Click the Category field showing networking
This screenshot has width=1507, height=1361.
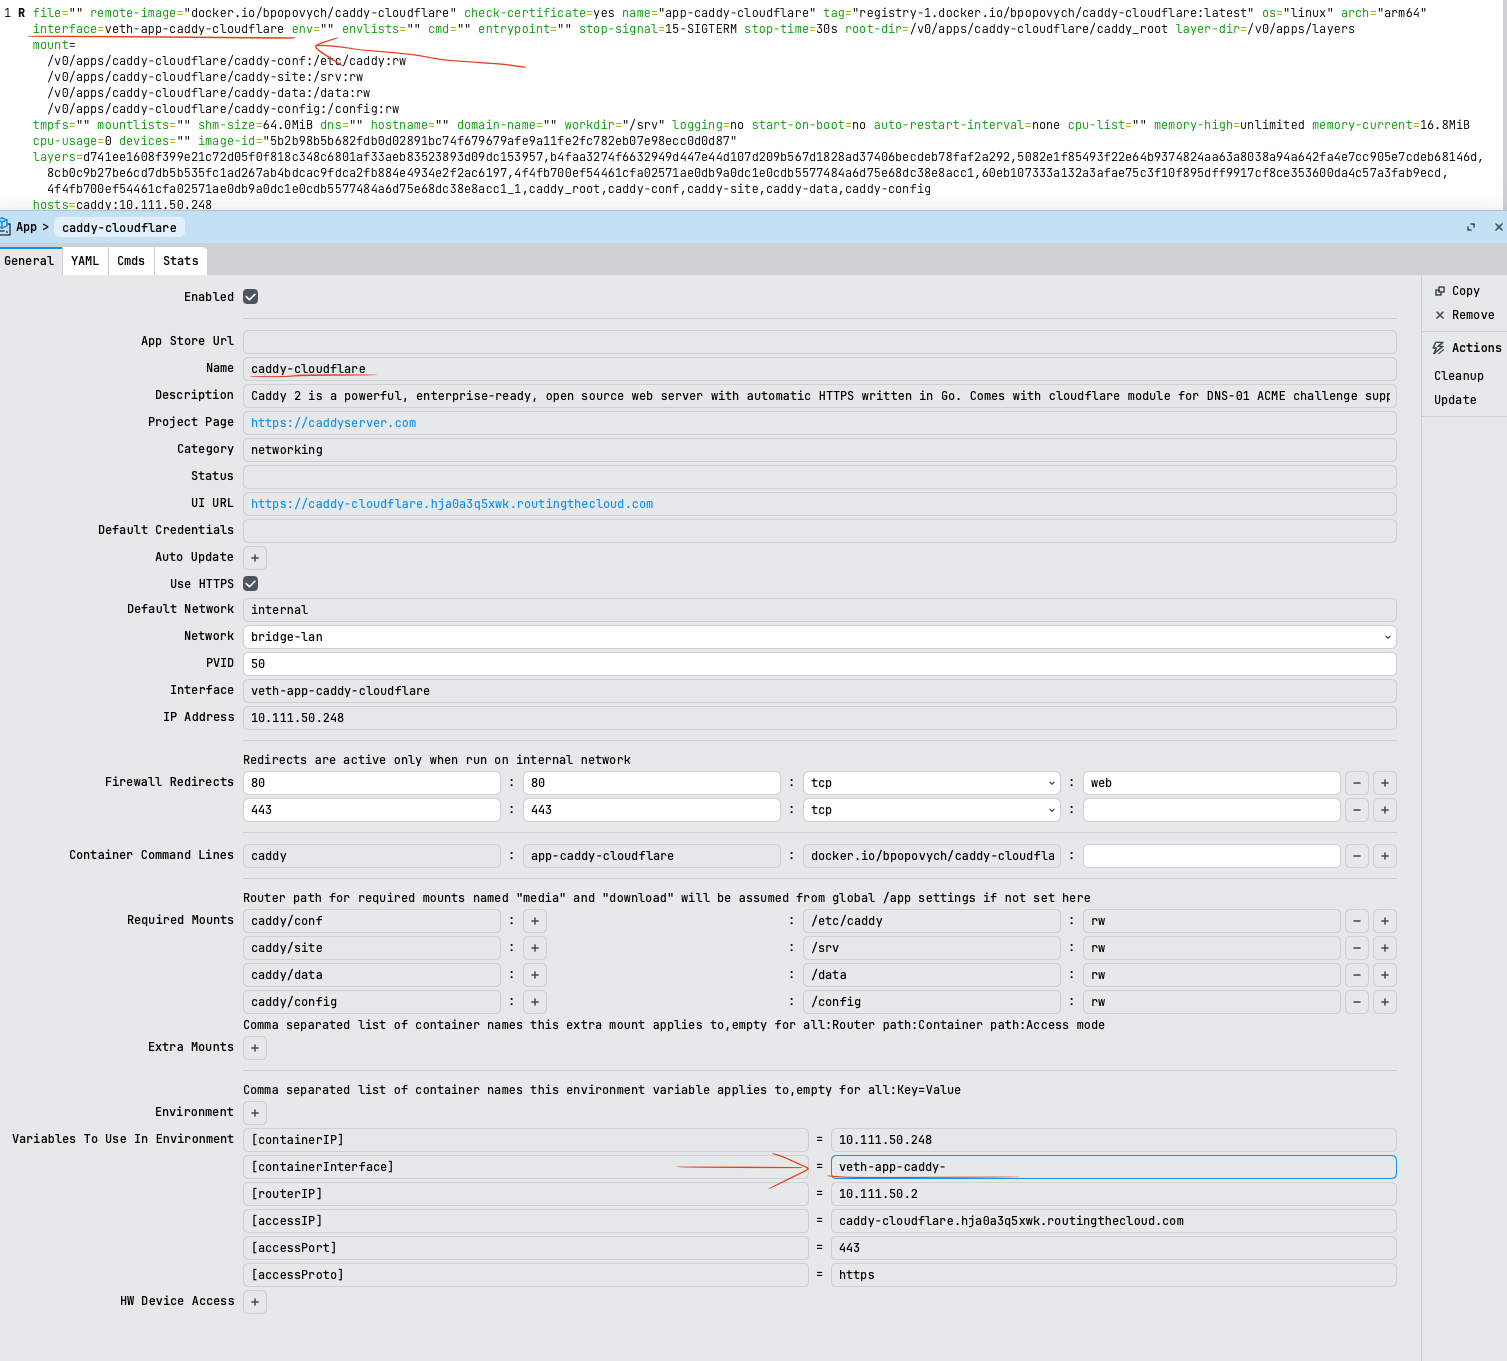pos(820,450)
